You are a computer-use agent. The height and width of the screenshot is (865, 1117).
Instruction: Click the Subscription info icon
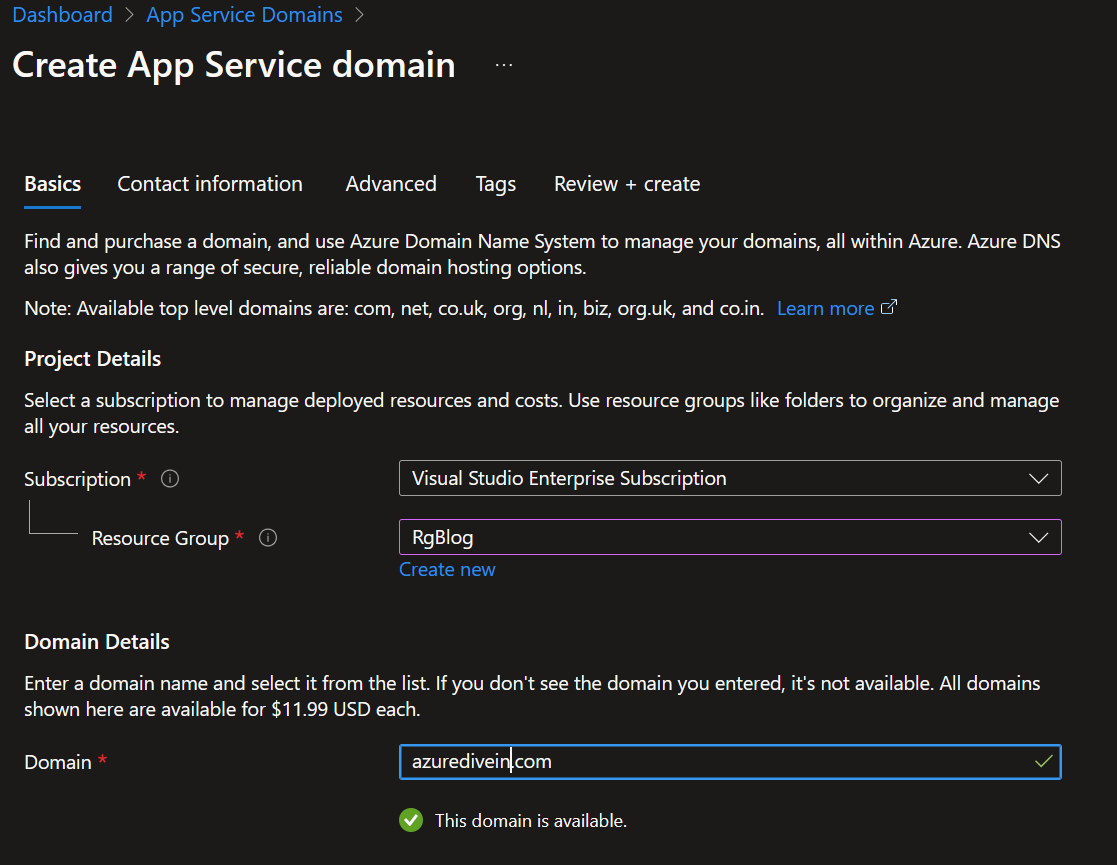[x=170, y=479]
